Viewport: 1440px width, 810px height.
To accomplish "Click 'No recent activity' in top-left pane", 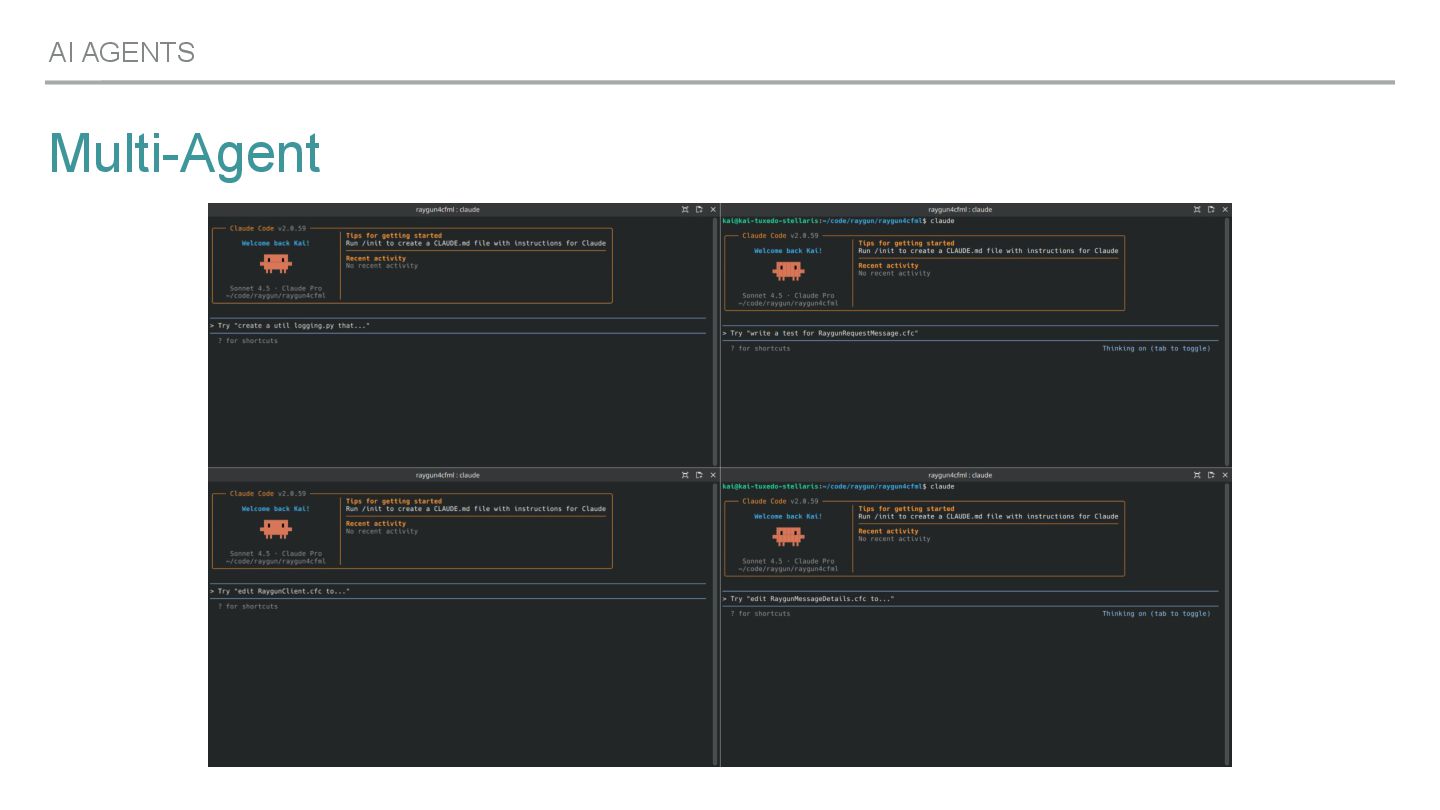I will point(382,266).
